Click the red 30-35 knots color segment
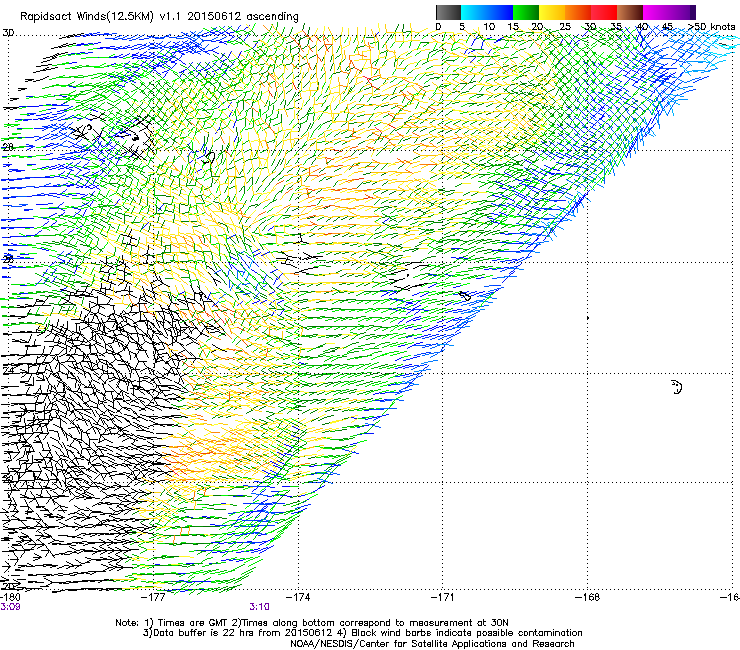This screenshot has width=740, height=650. (x=604, y=12)
